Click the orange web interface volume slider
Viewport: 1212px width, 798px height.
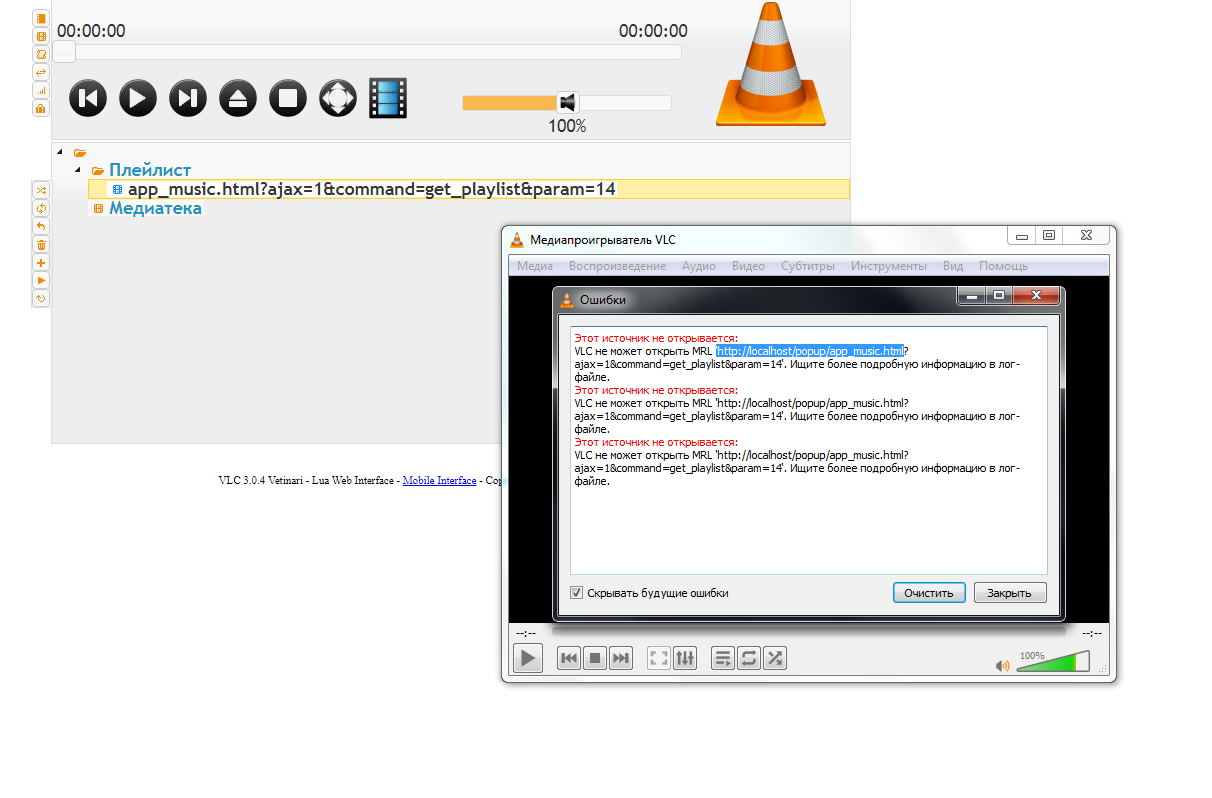[566, 102]
